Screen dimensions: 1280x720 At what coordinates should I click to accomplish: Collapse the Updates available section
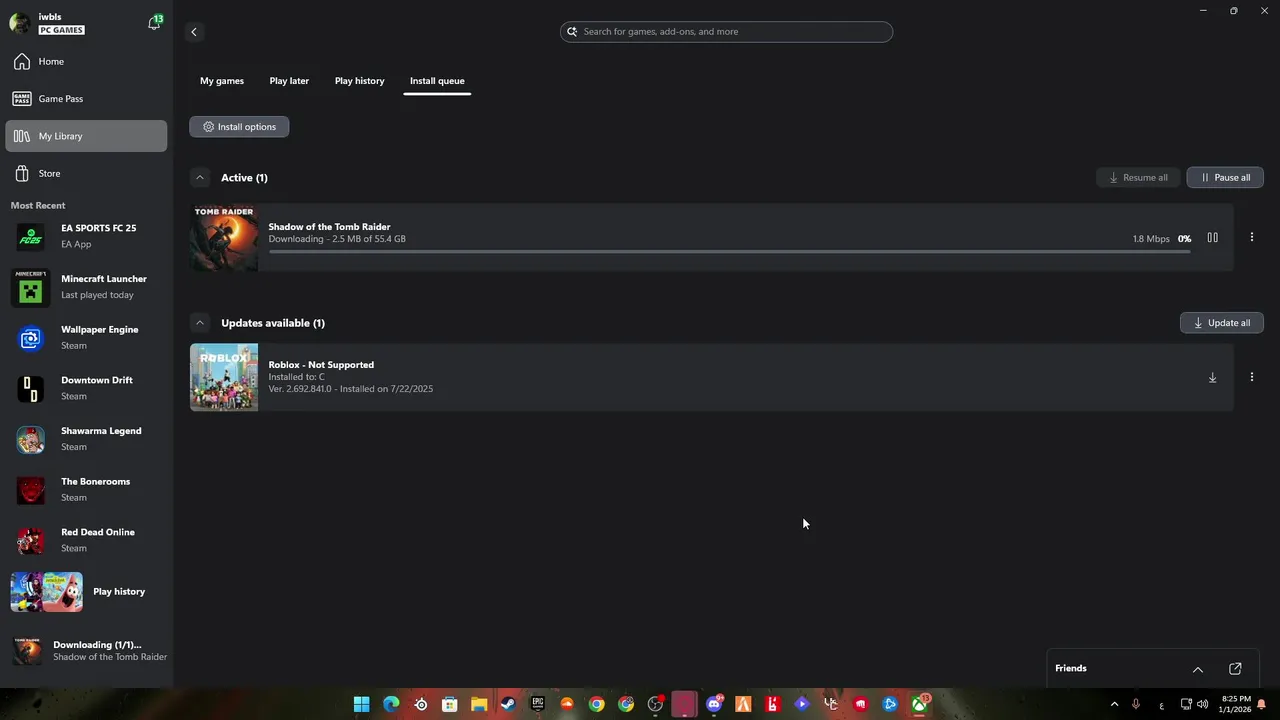(200, 323)
